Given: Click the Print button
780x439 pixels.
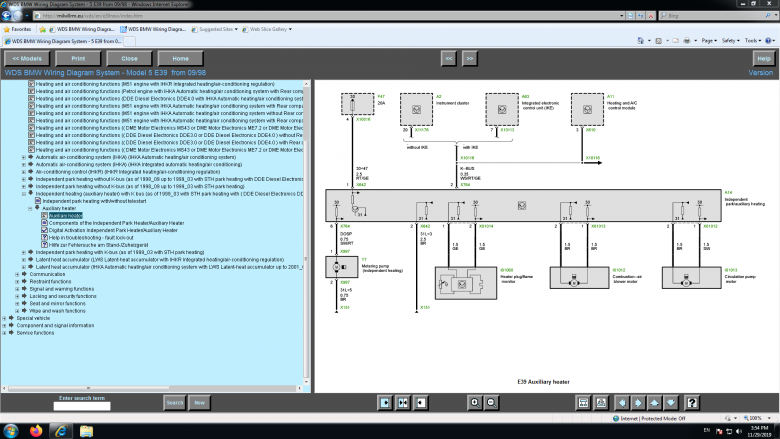Looking at the screenshot, I should 78,58.
